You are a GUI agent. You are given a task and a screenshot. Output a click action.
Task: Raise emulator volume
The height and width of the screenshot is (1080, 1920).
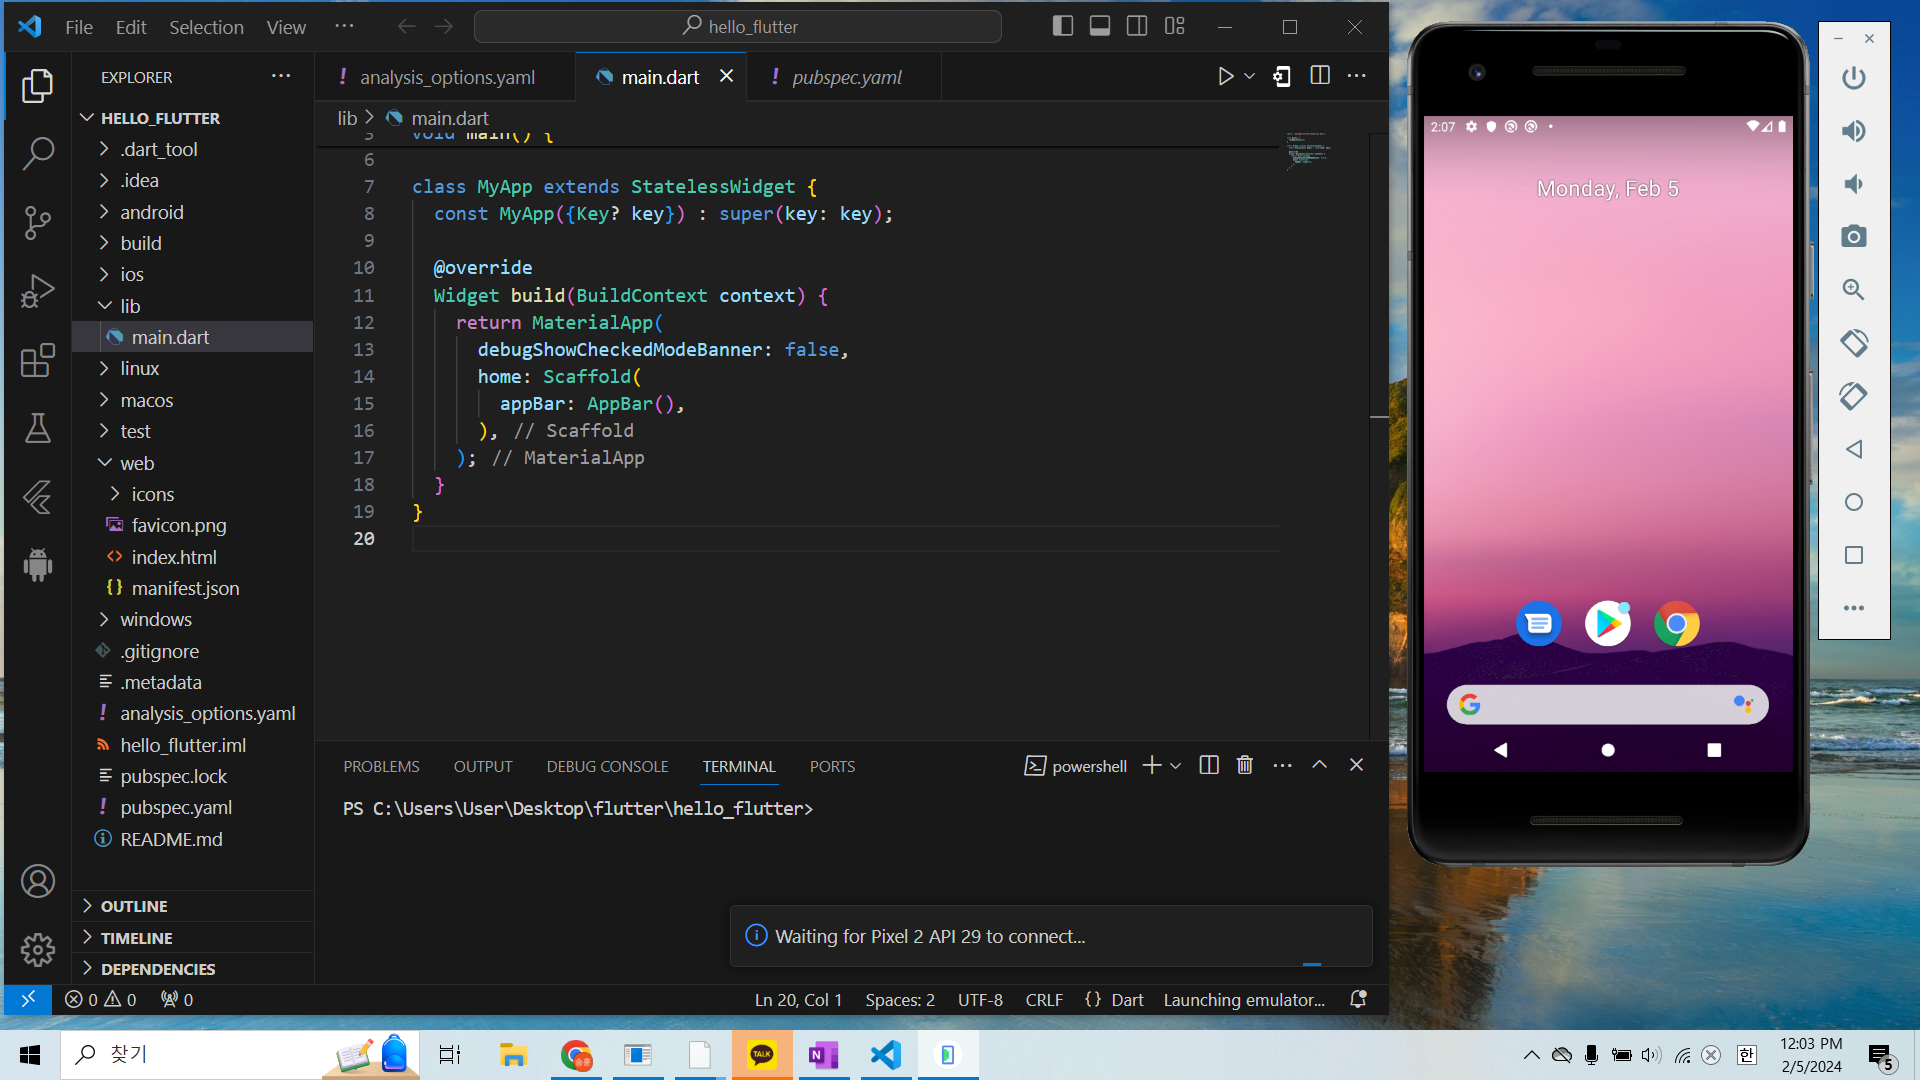click(x=1854, y=131)
